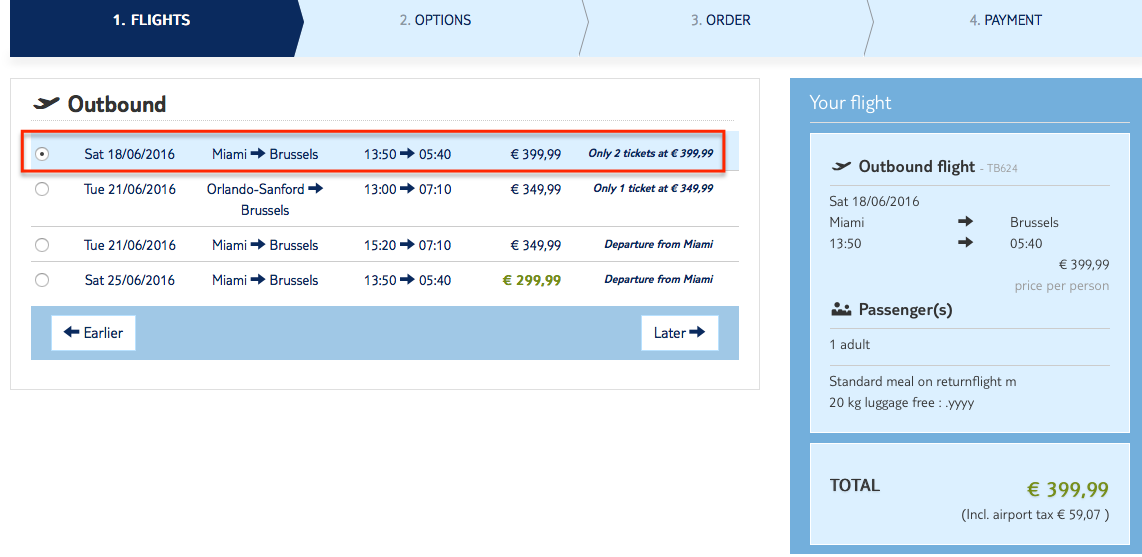
Task: Click the 'Incl. airport tax € 59,07' text
Action: [x=1035, y=515]
